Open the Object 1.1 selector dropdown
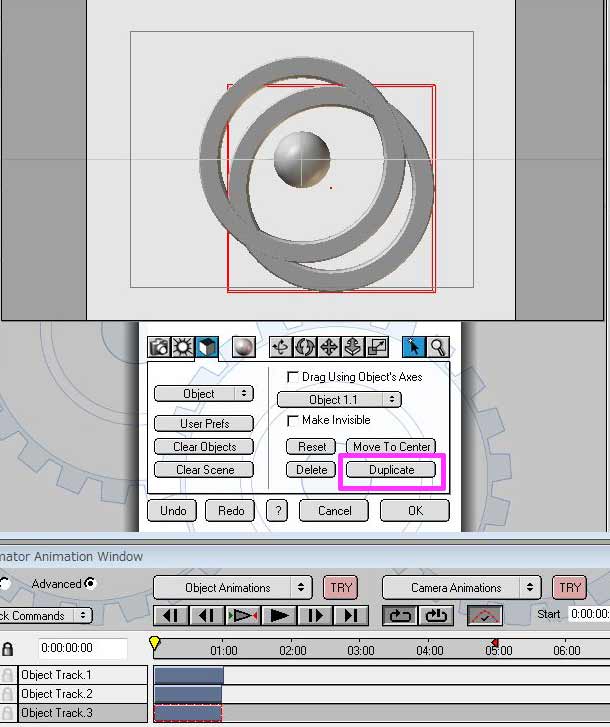Image resolution: width=610 pixels, height=727 pixels. (x=339, y=399)
